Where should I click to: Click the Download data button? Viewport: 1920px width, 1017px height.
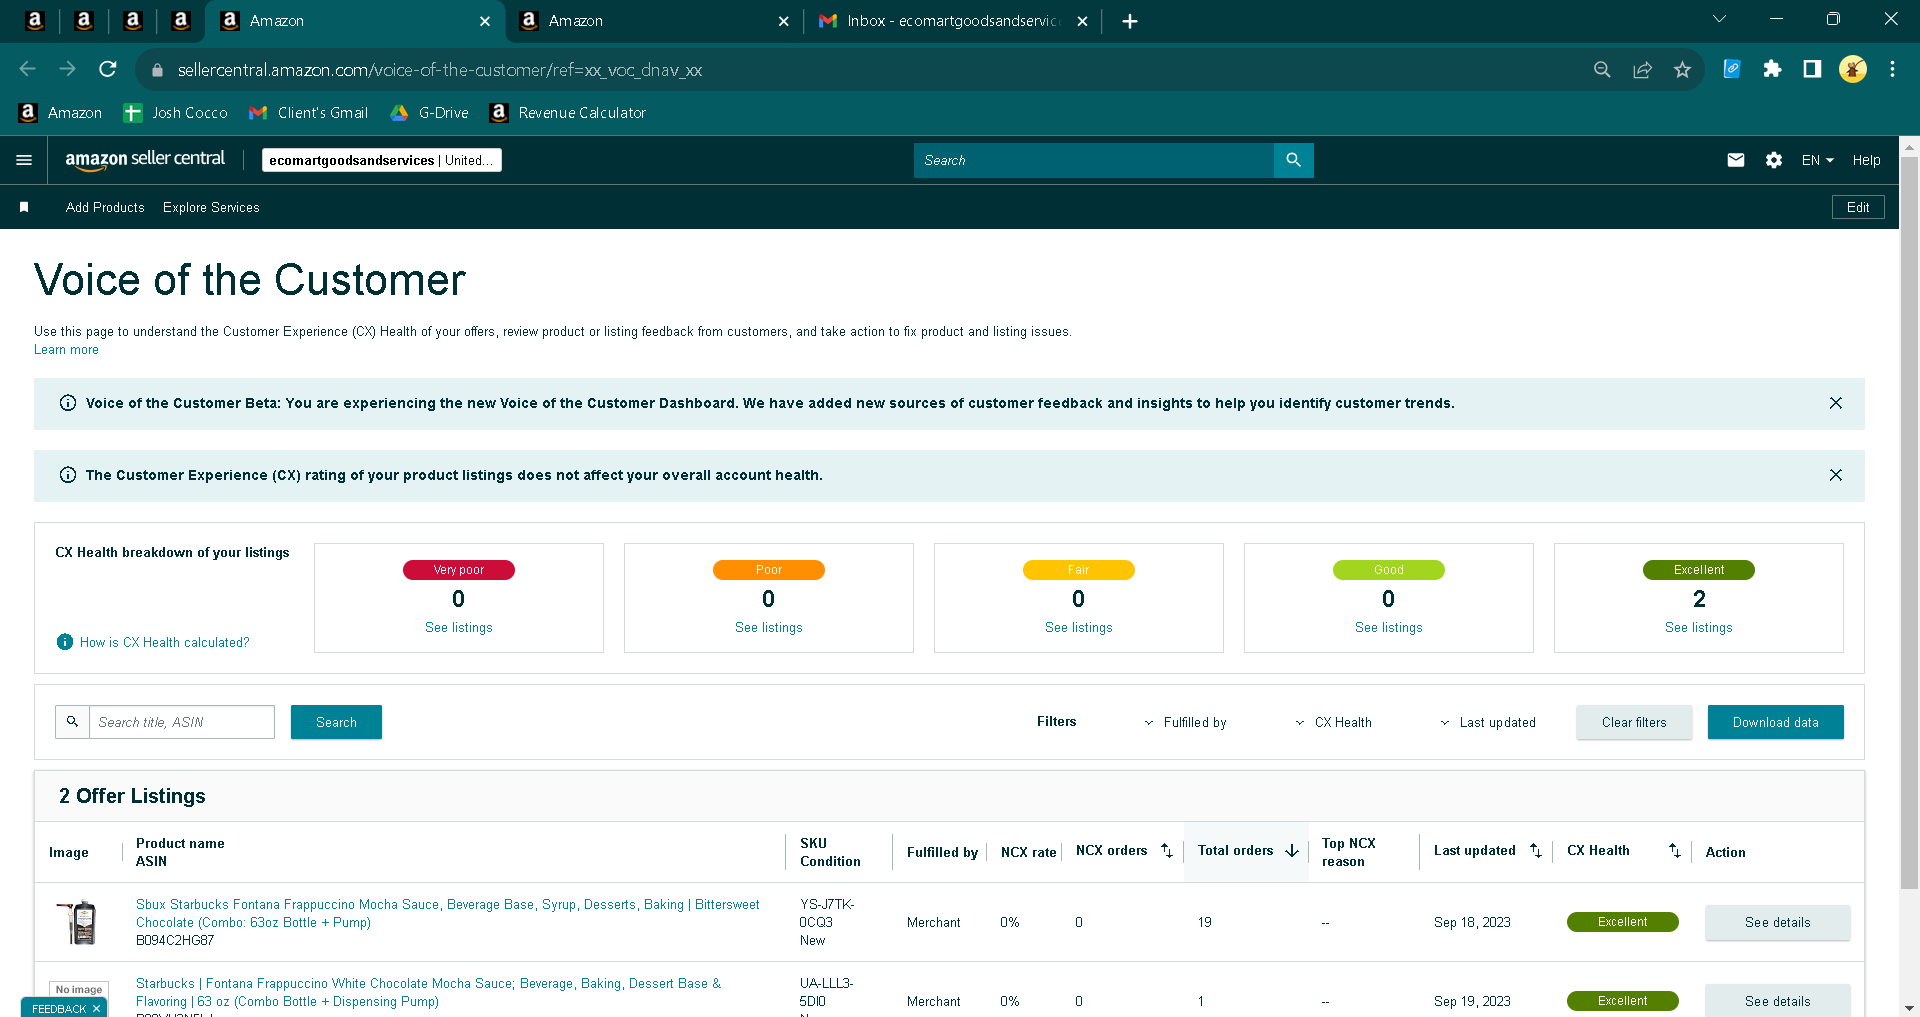point(1776,722)
